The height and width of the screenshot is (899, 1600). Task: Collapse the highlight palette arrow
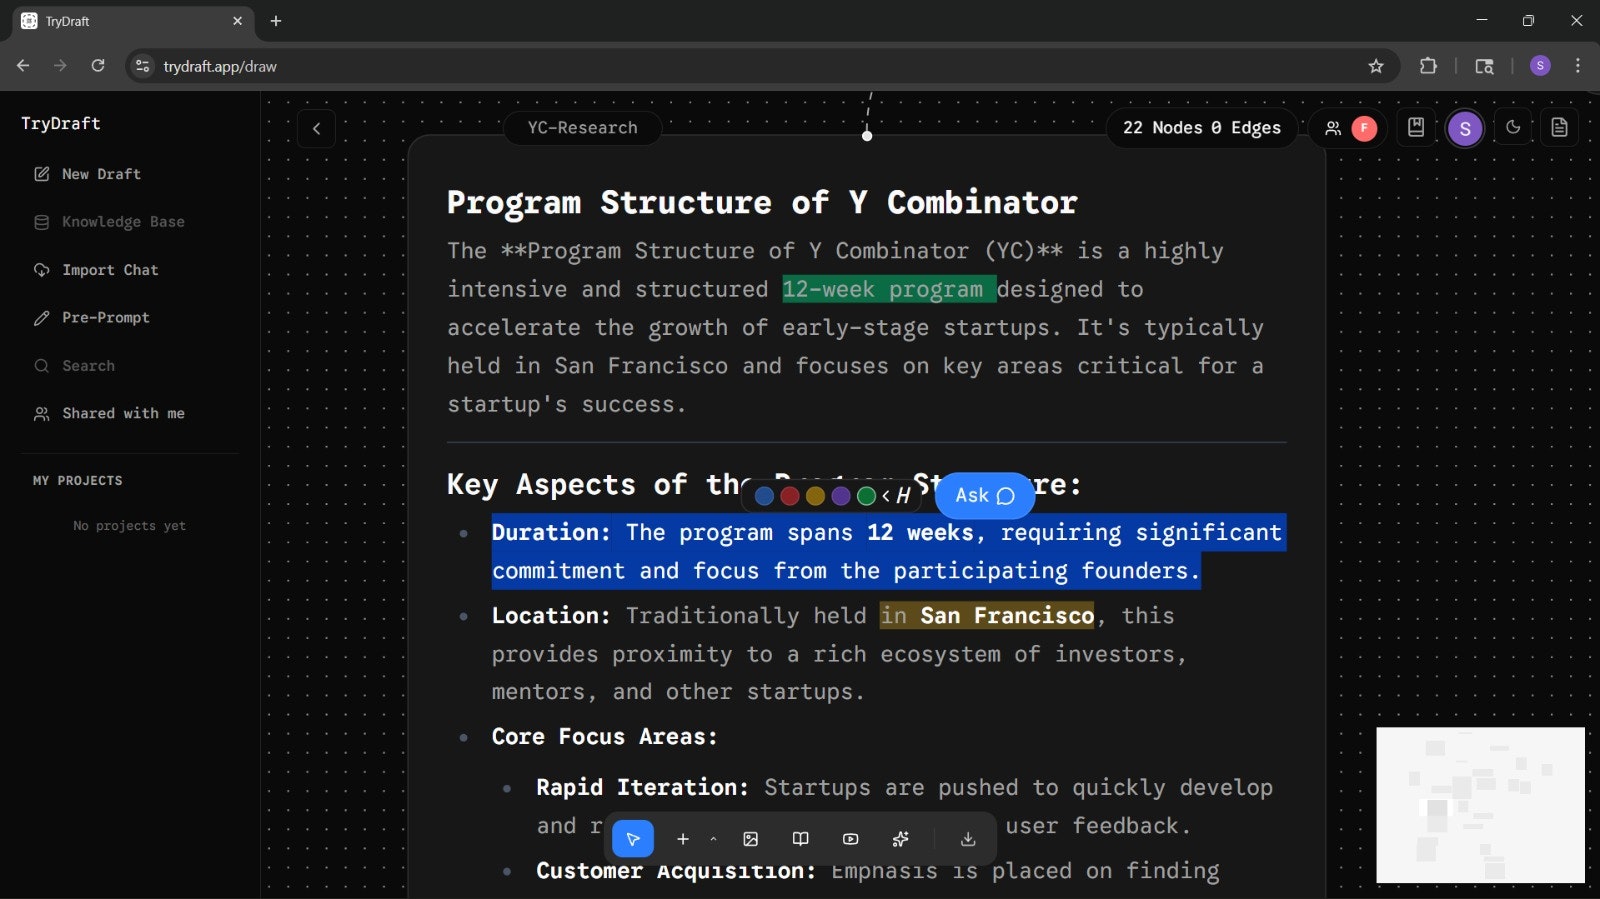pyautogui.click(x=886, y=496)
